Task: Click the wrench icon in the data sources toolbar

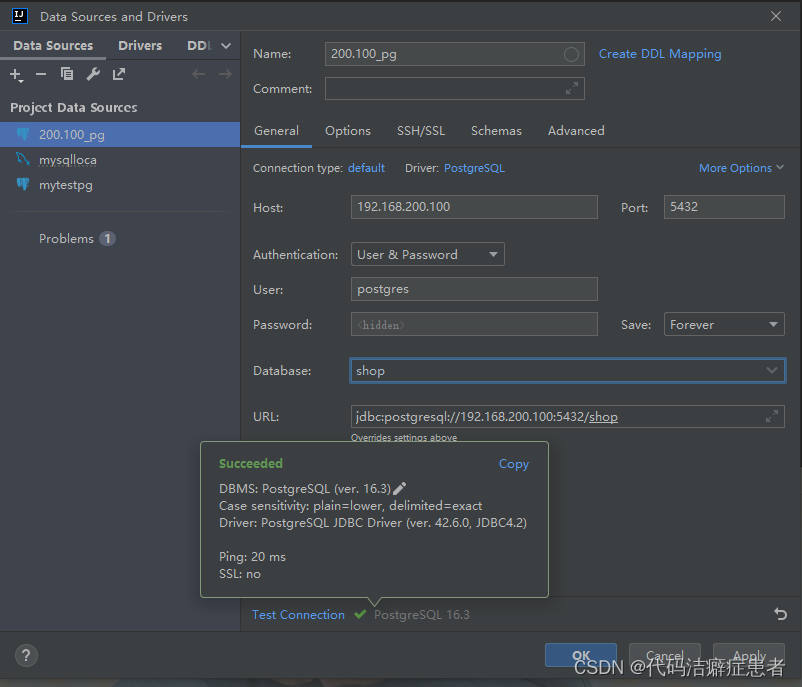Action: tap(93, 74)
